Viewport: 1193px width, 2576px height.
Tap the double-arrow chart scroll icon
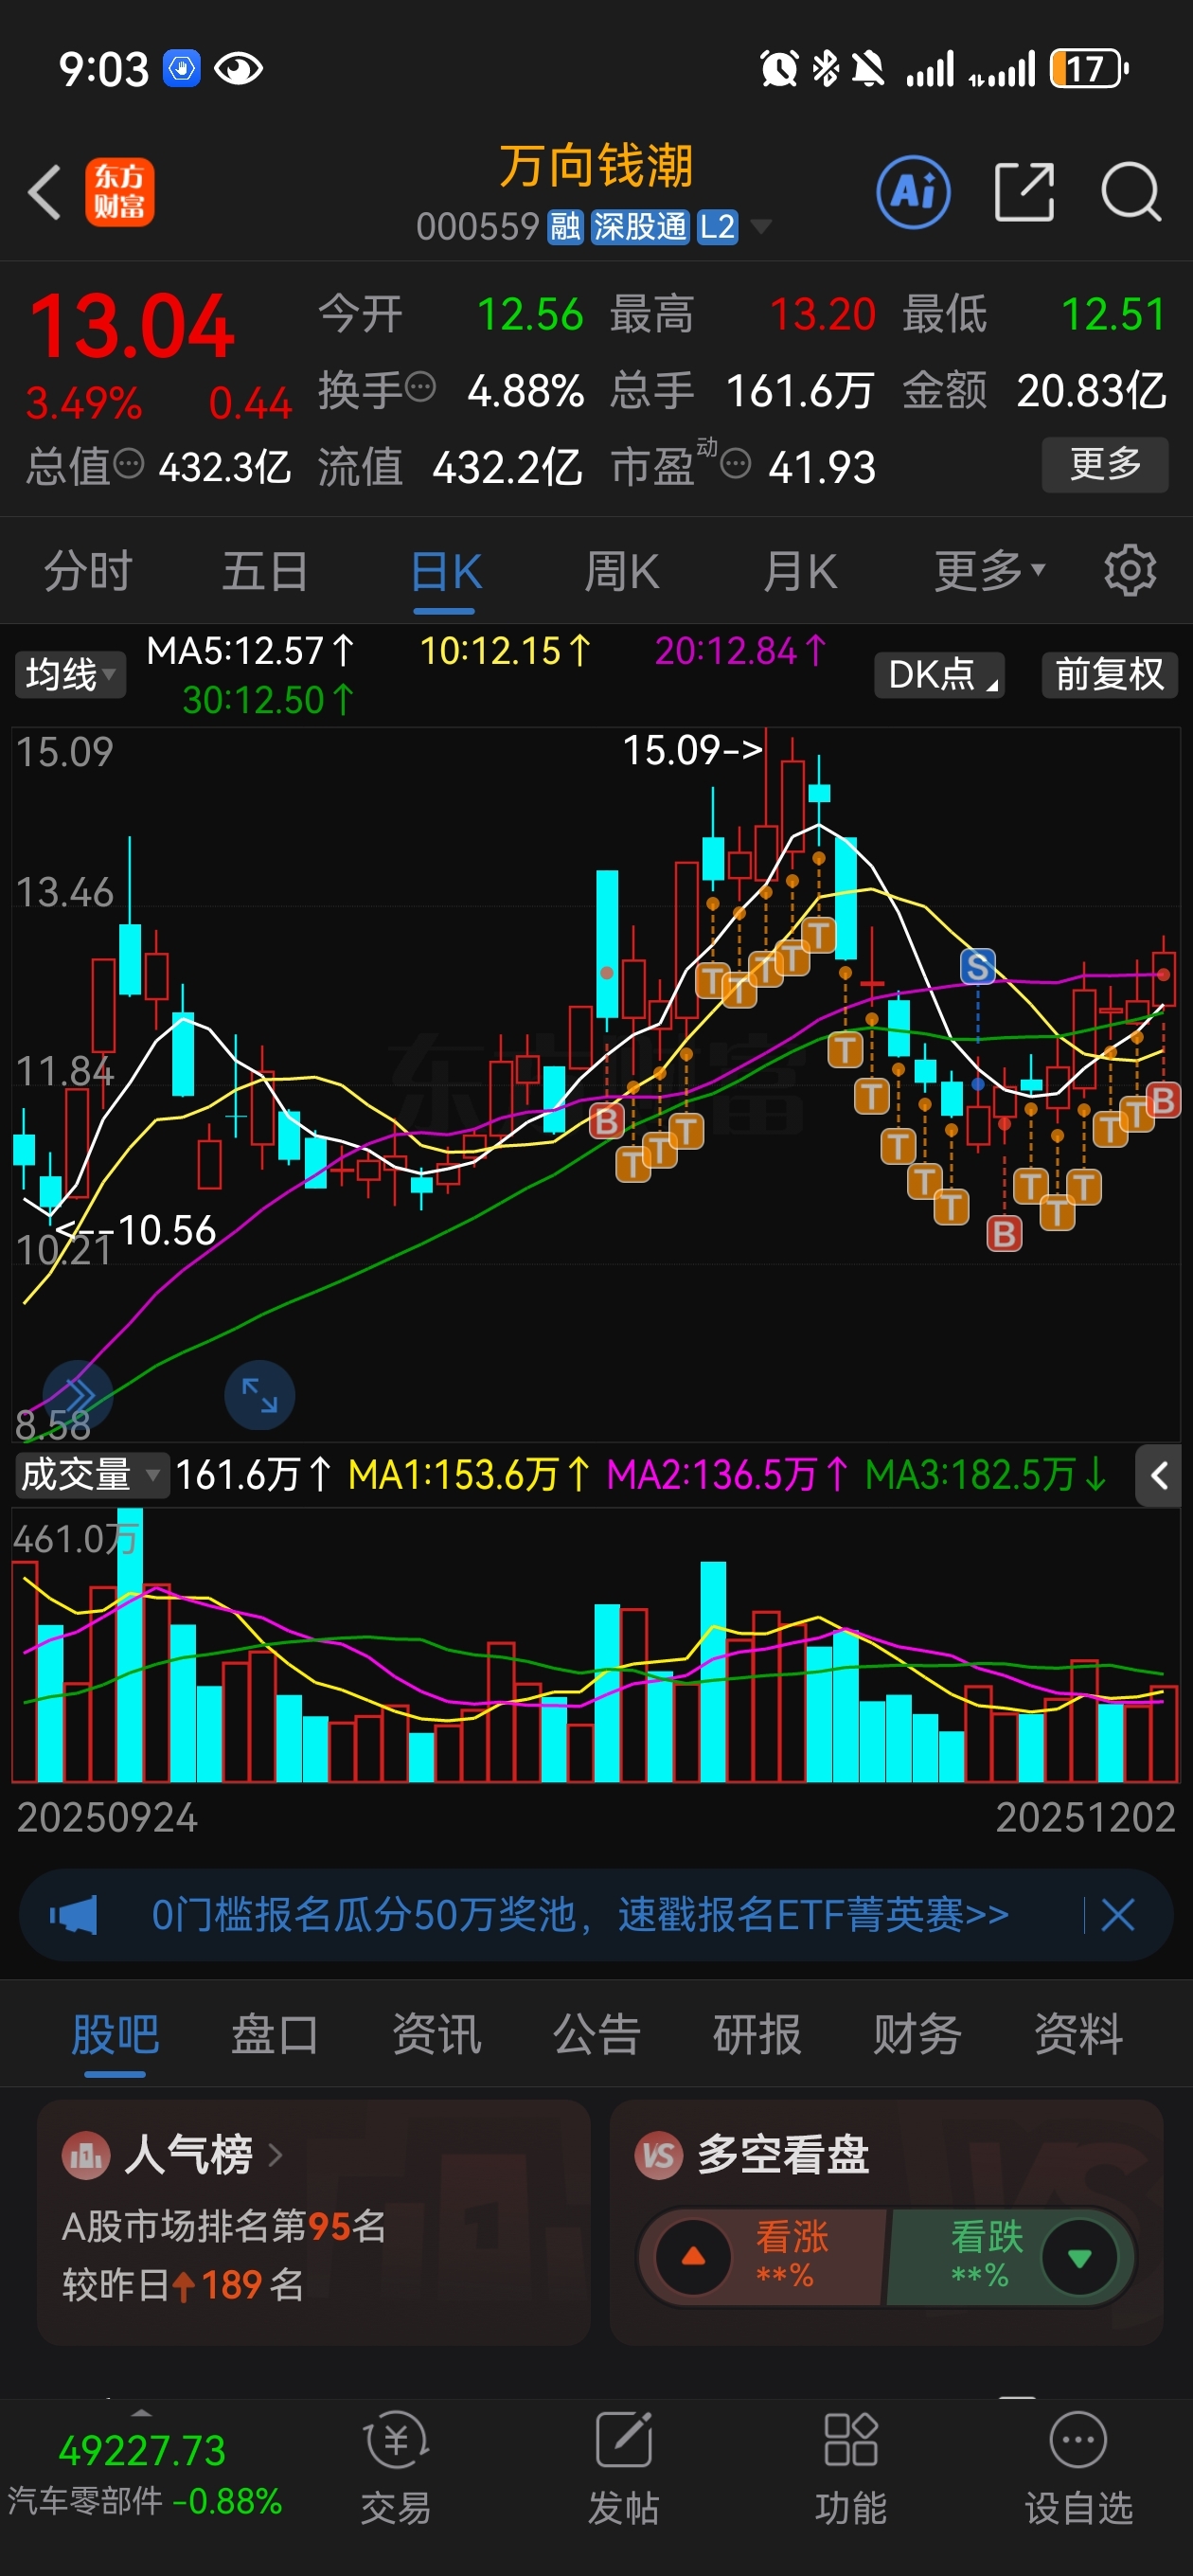coord(78,1395)
